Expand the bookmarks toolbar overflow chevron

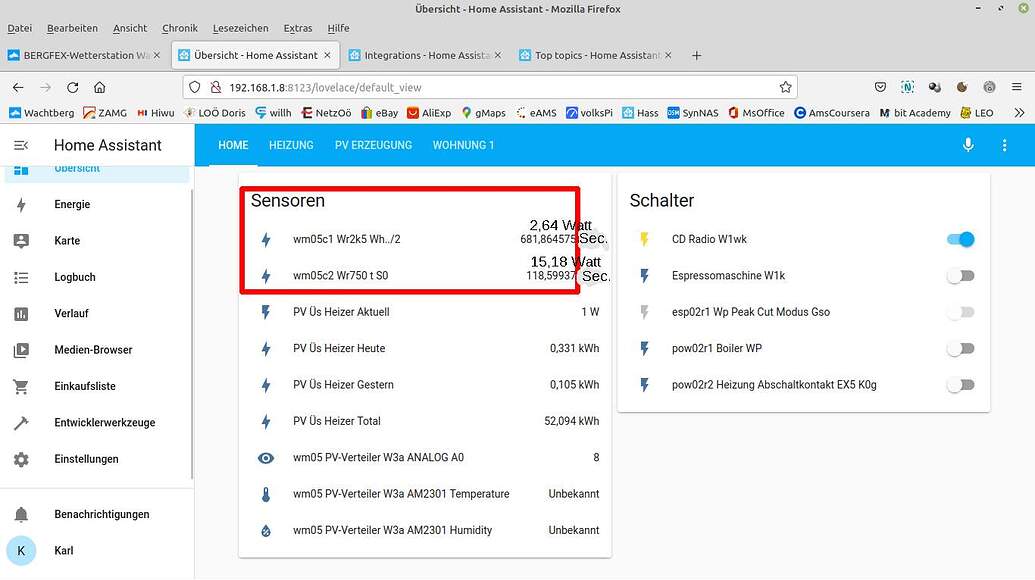[1019, 113]
